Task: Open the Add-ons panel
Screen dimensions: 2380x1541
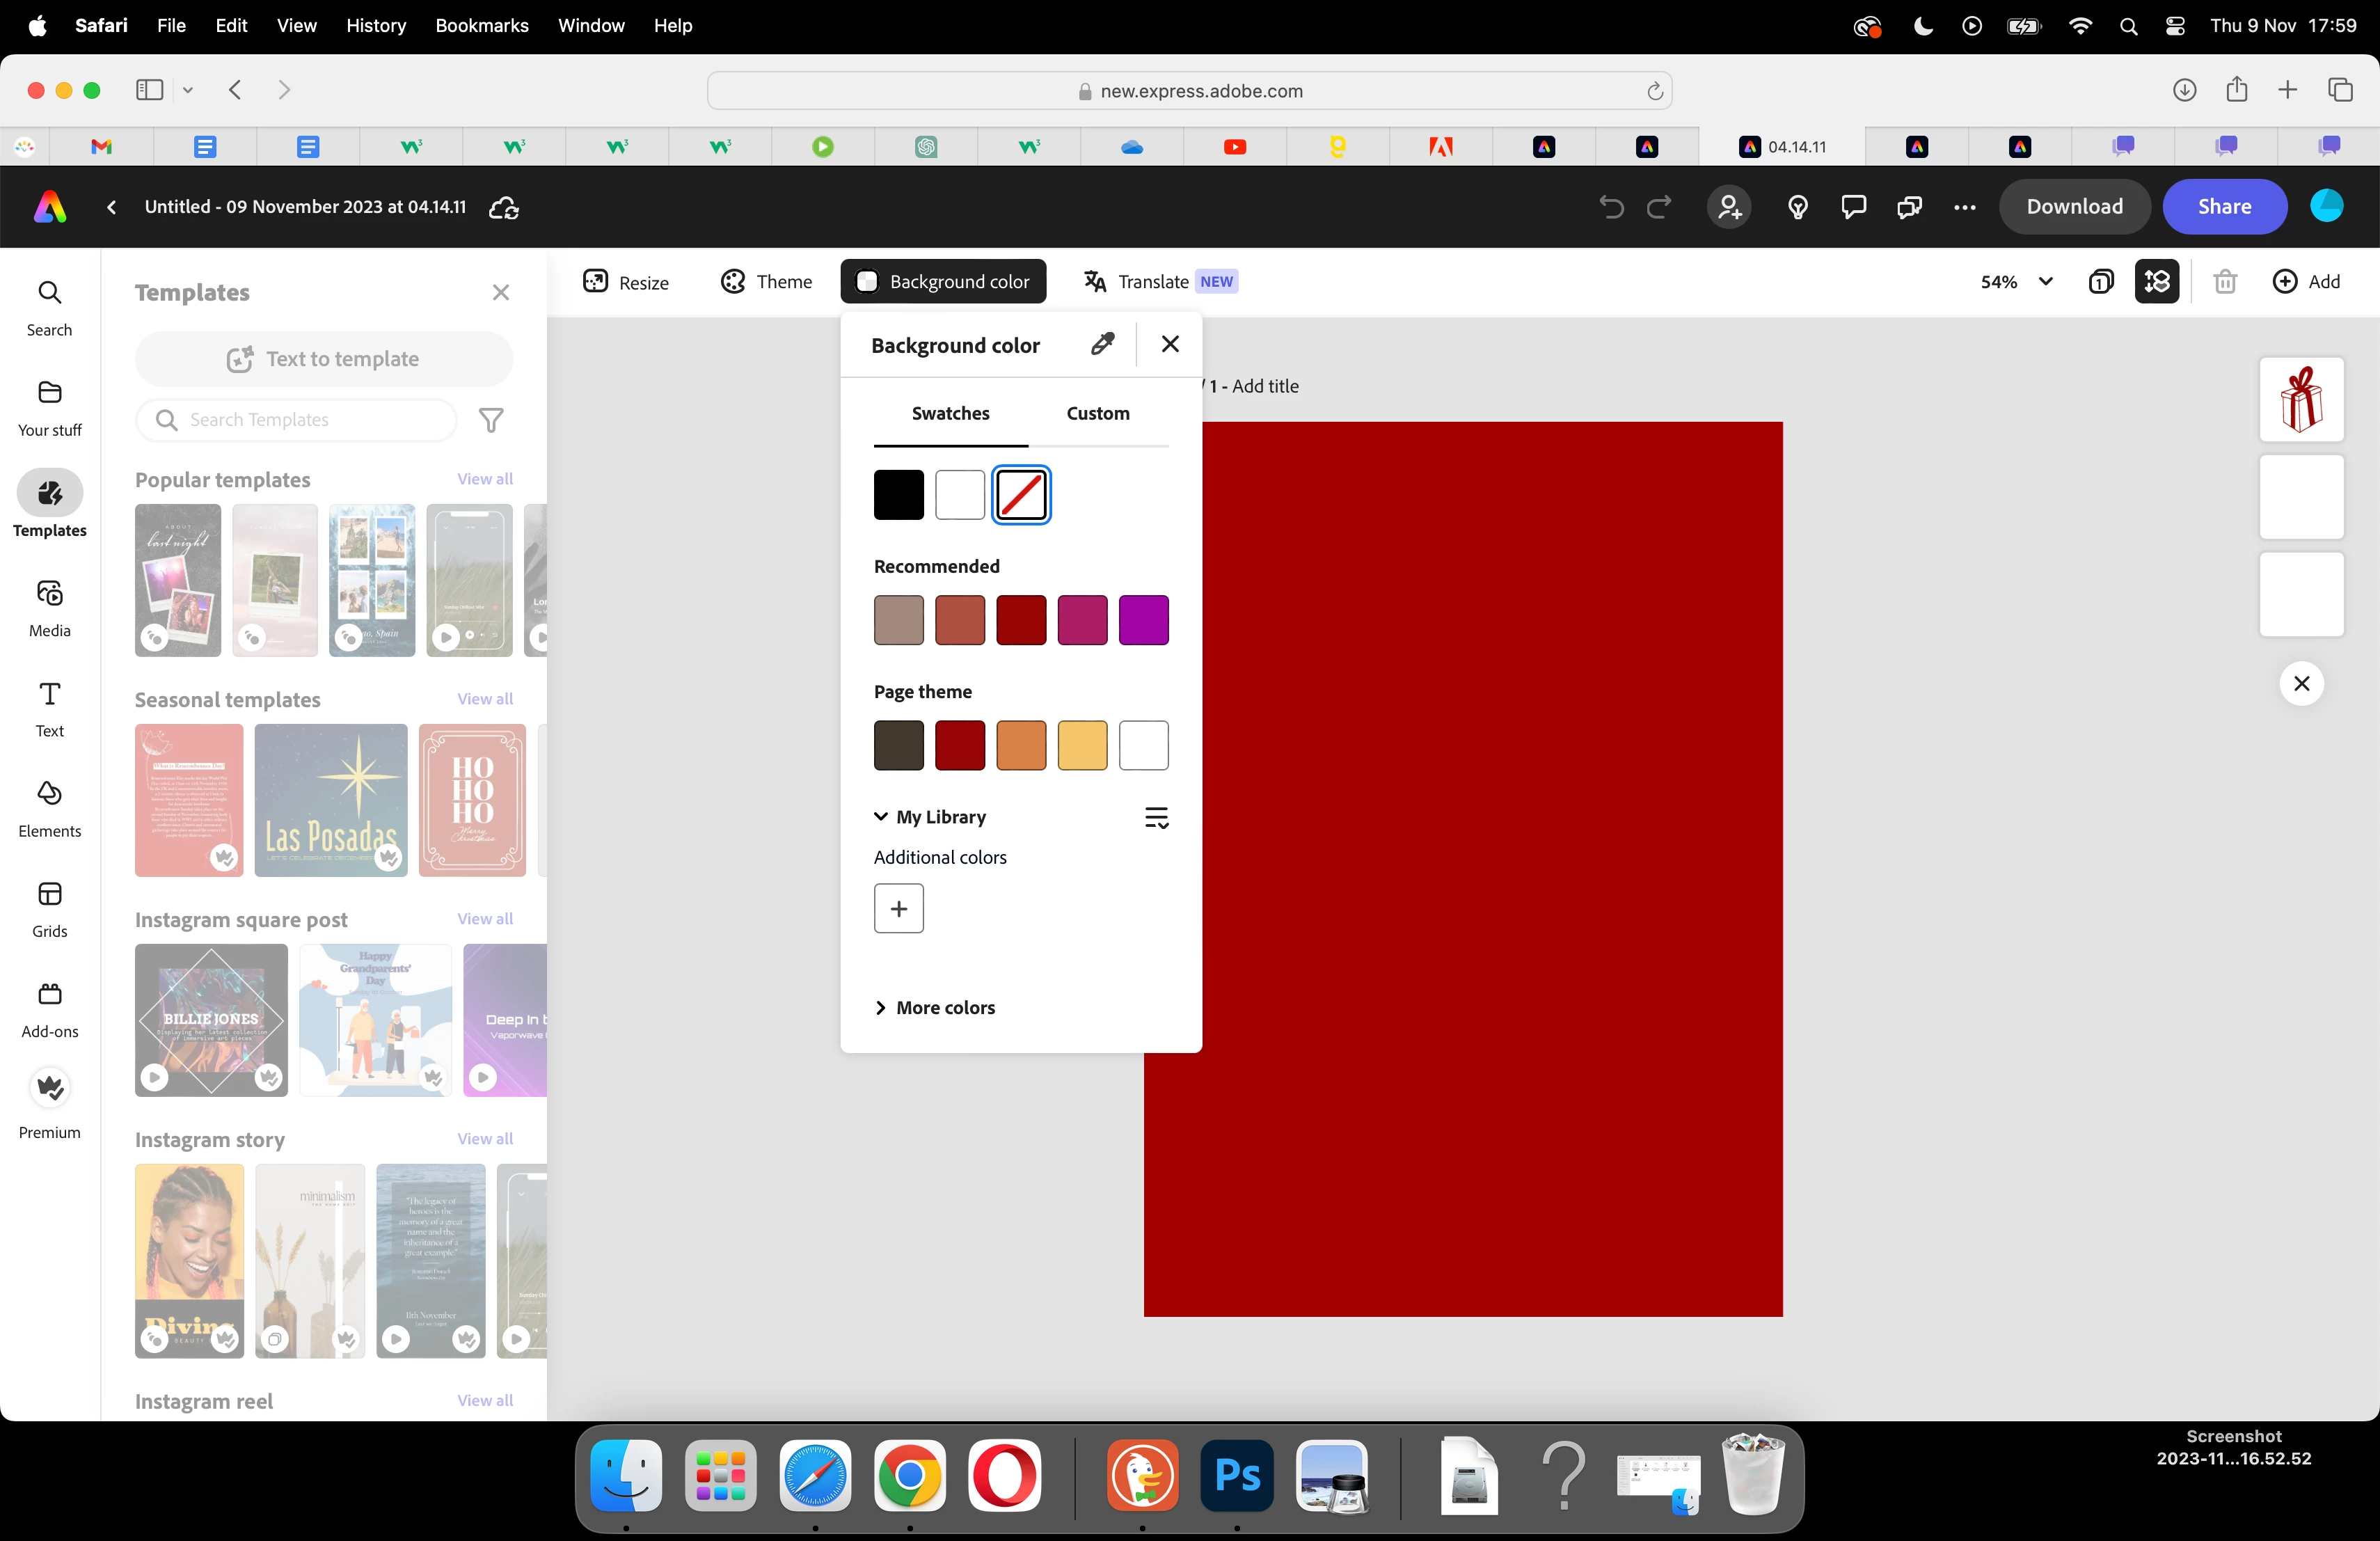Action: (x=49, y=1008)
